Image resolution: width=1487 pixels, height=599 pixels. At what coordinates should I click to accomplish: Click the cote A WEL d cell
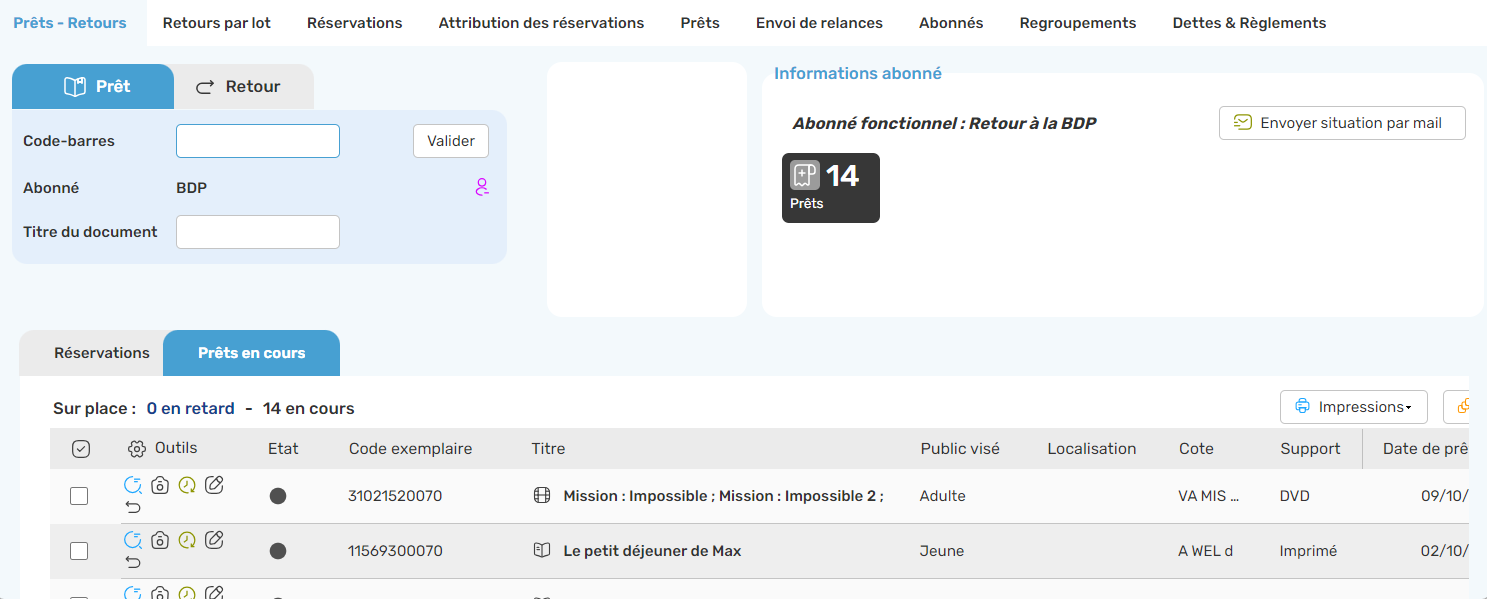click(x=1205, y=551)
